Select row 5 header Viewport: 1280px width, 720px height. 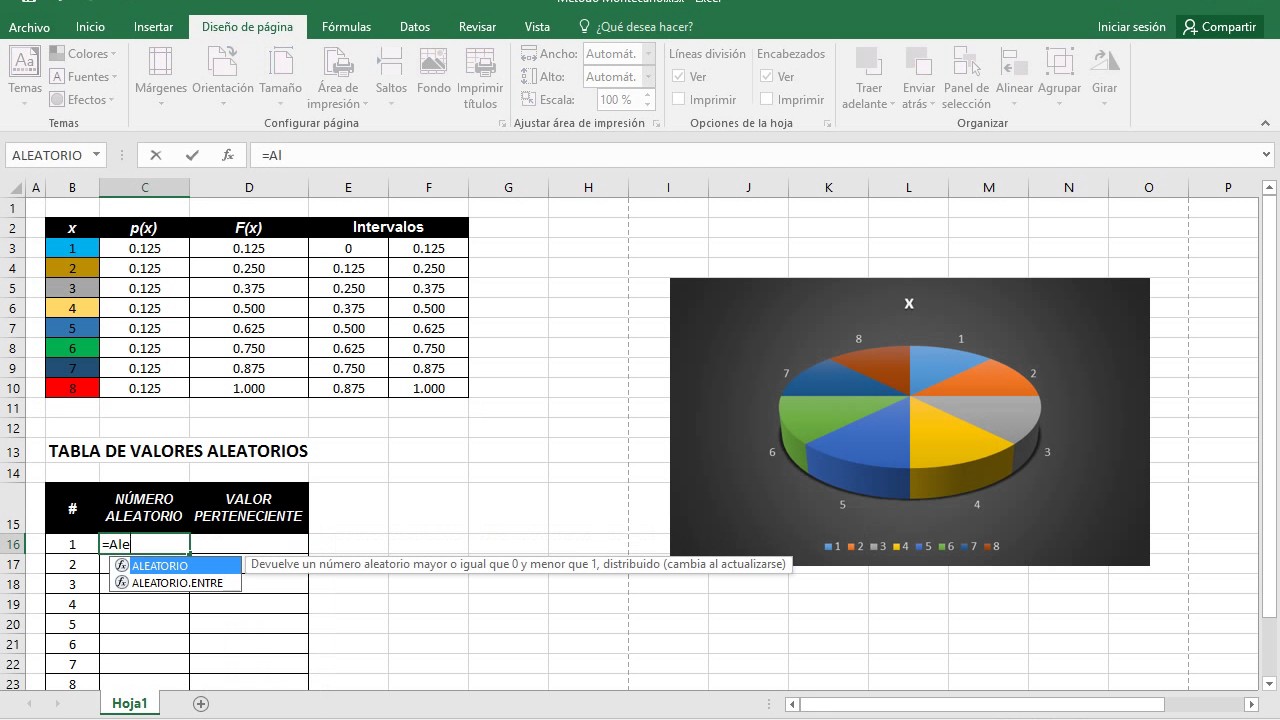pyautogui.click(x=12, y=288)
